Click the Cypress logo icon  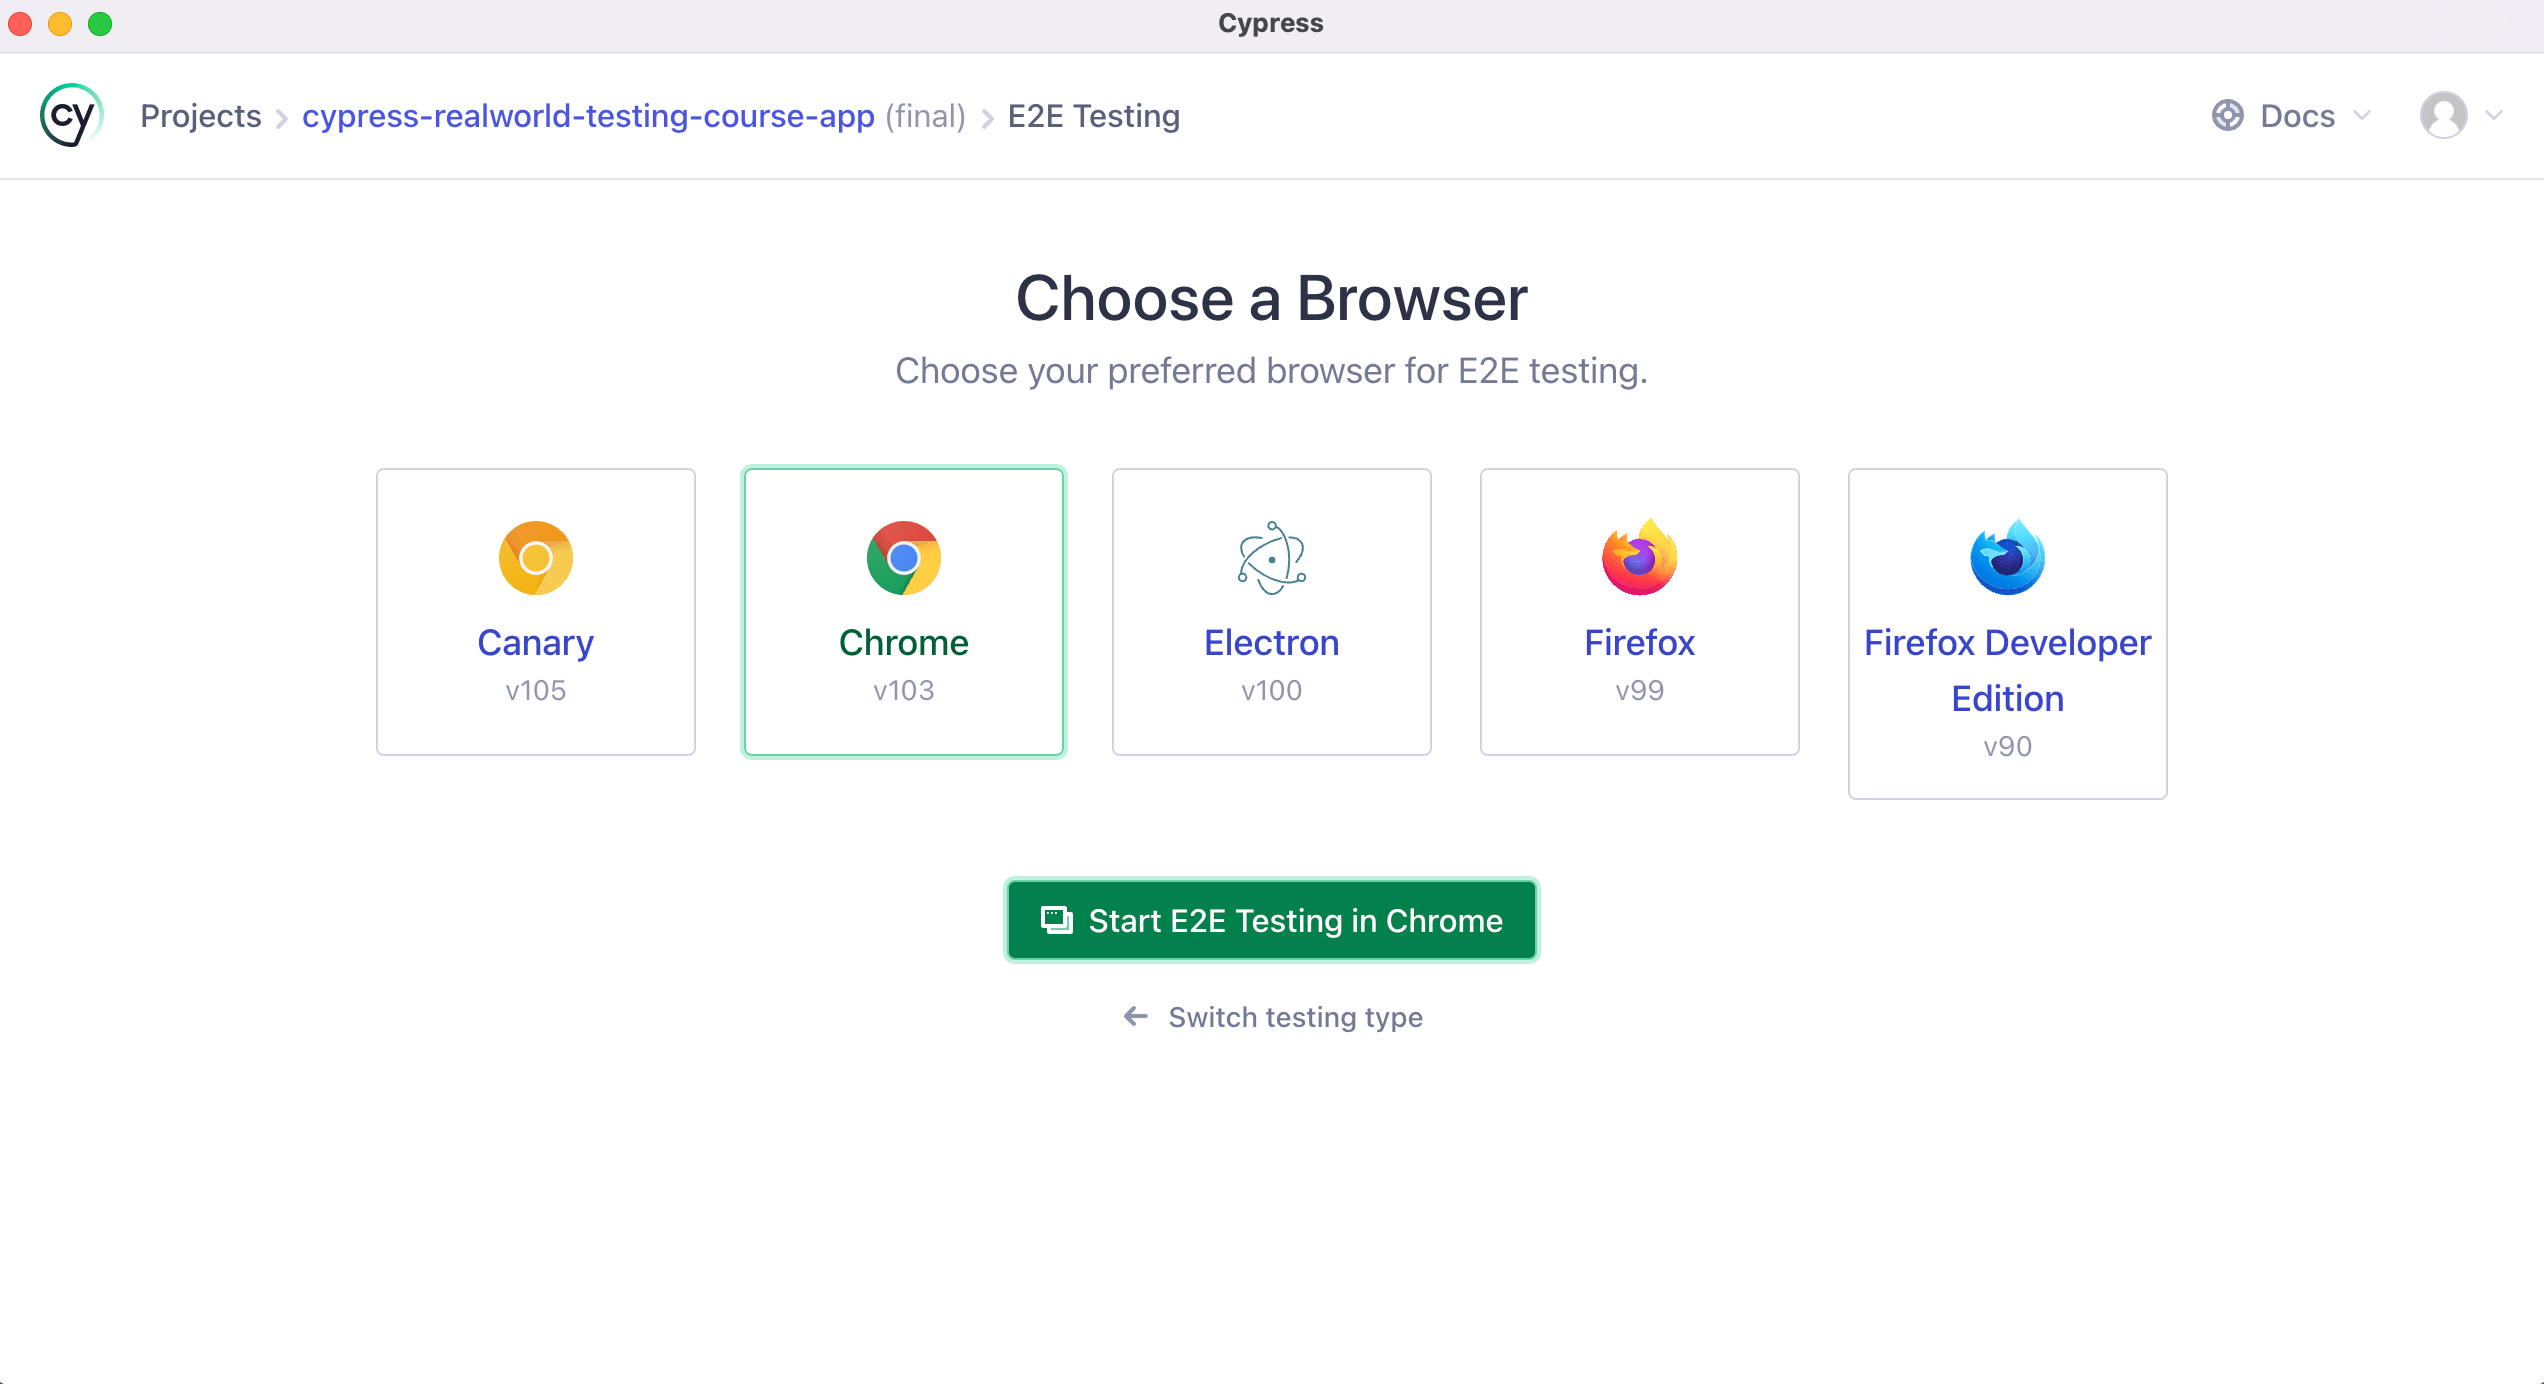click(70, 115)
